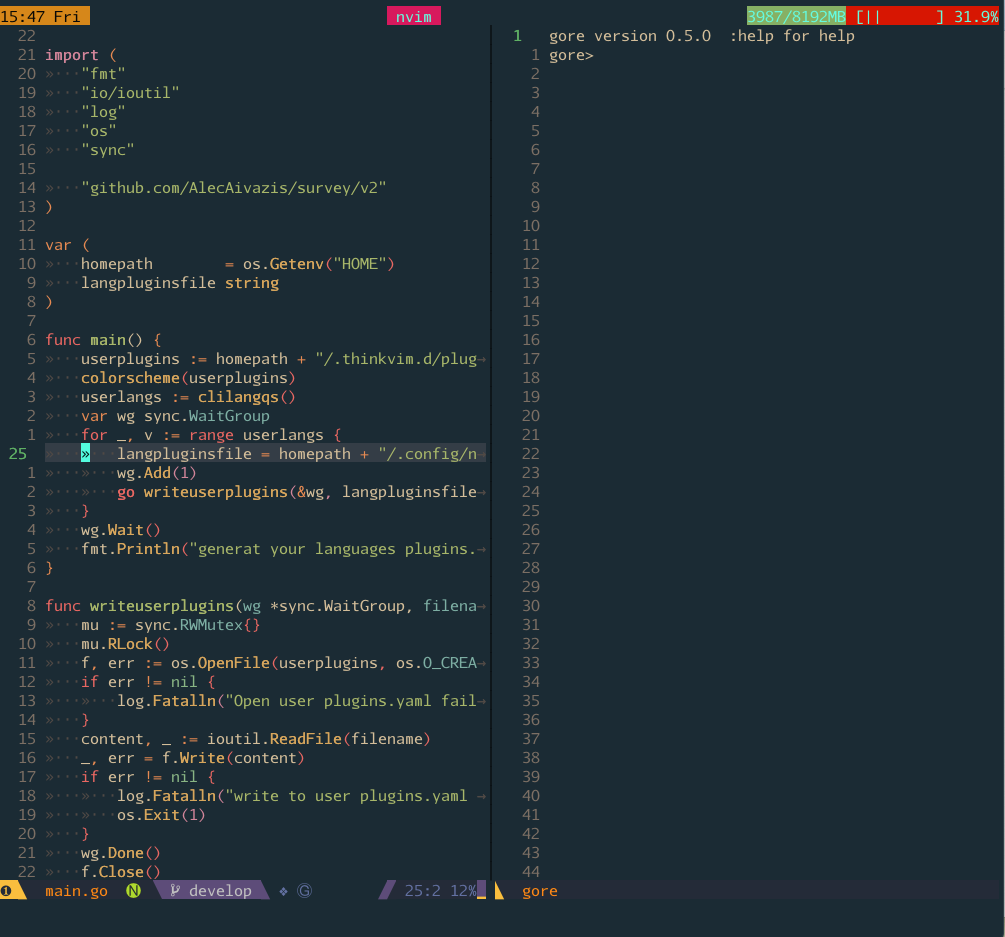This screenshot has width=1005, height=937.
Task: Select the green N mode indicator icon
Action: [133, 890]
